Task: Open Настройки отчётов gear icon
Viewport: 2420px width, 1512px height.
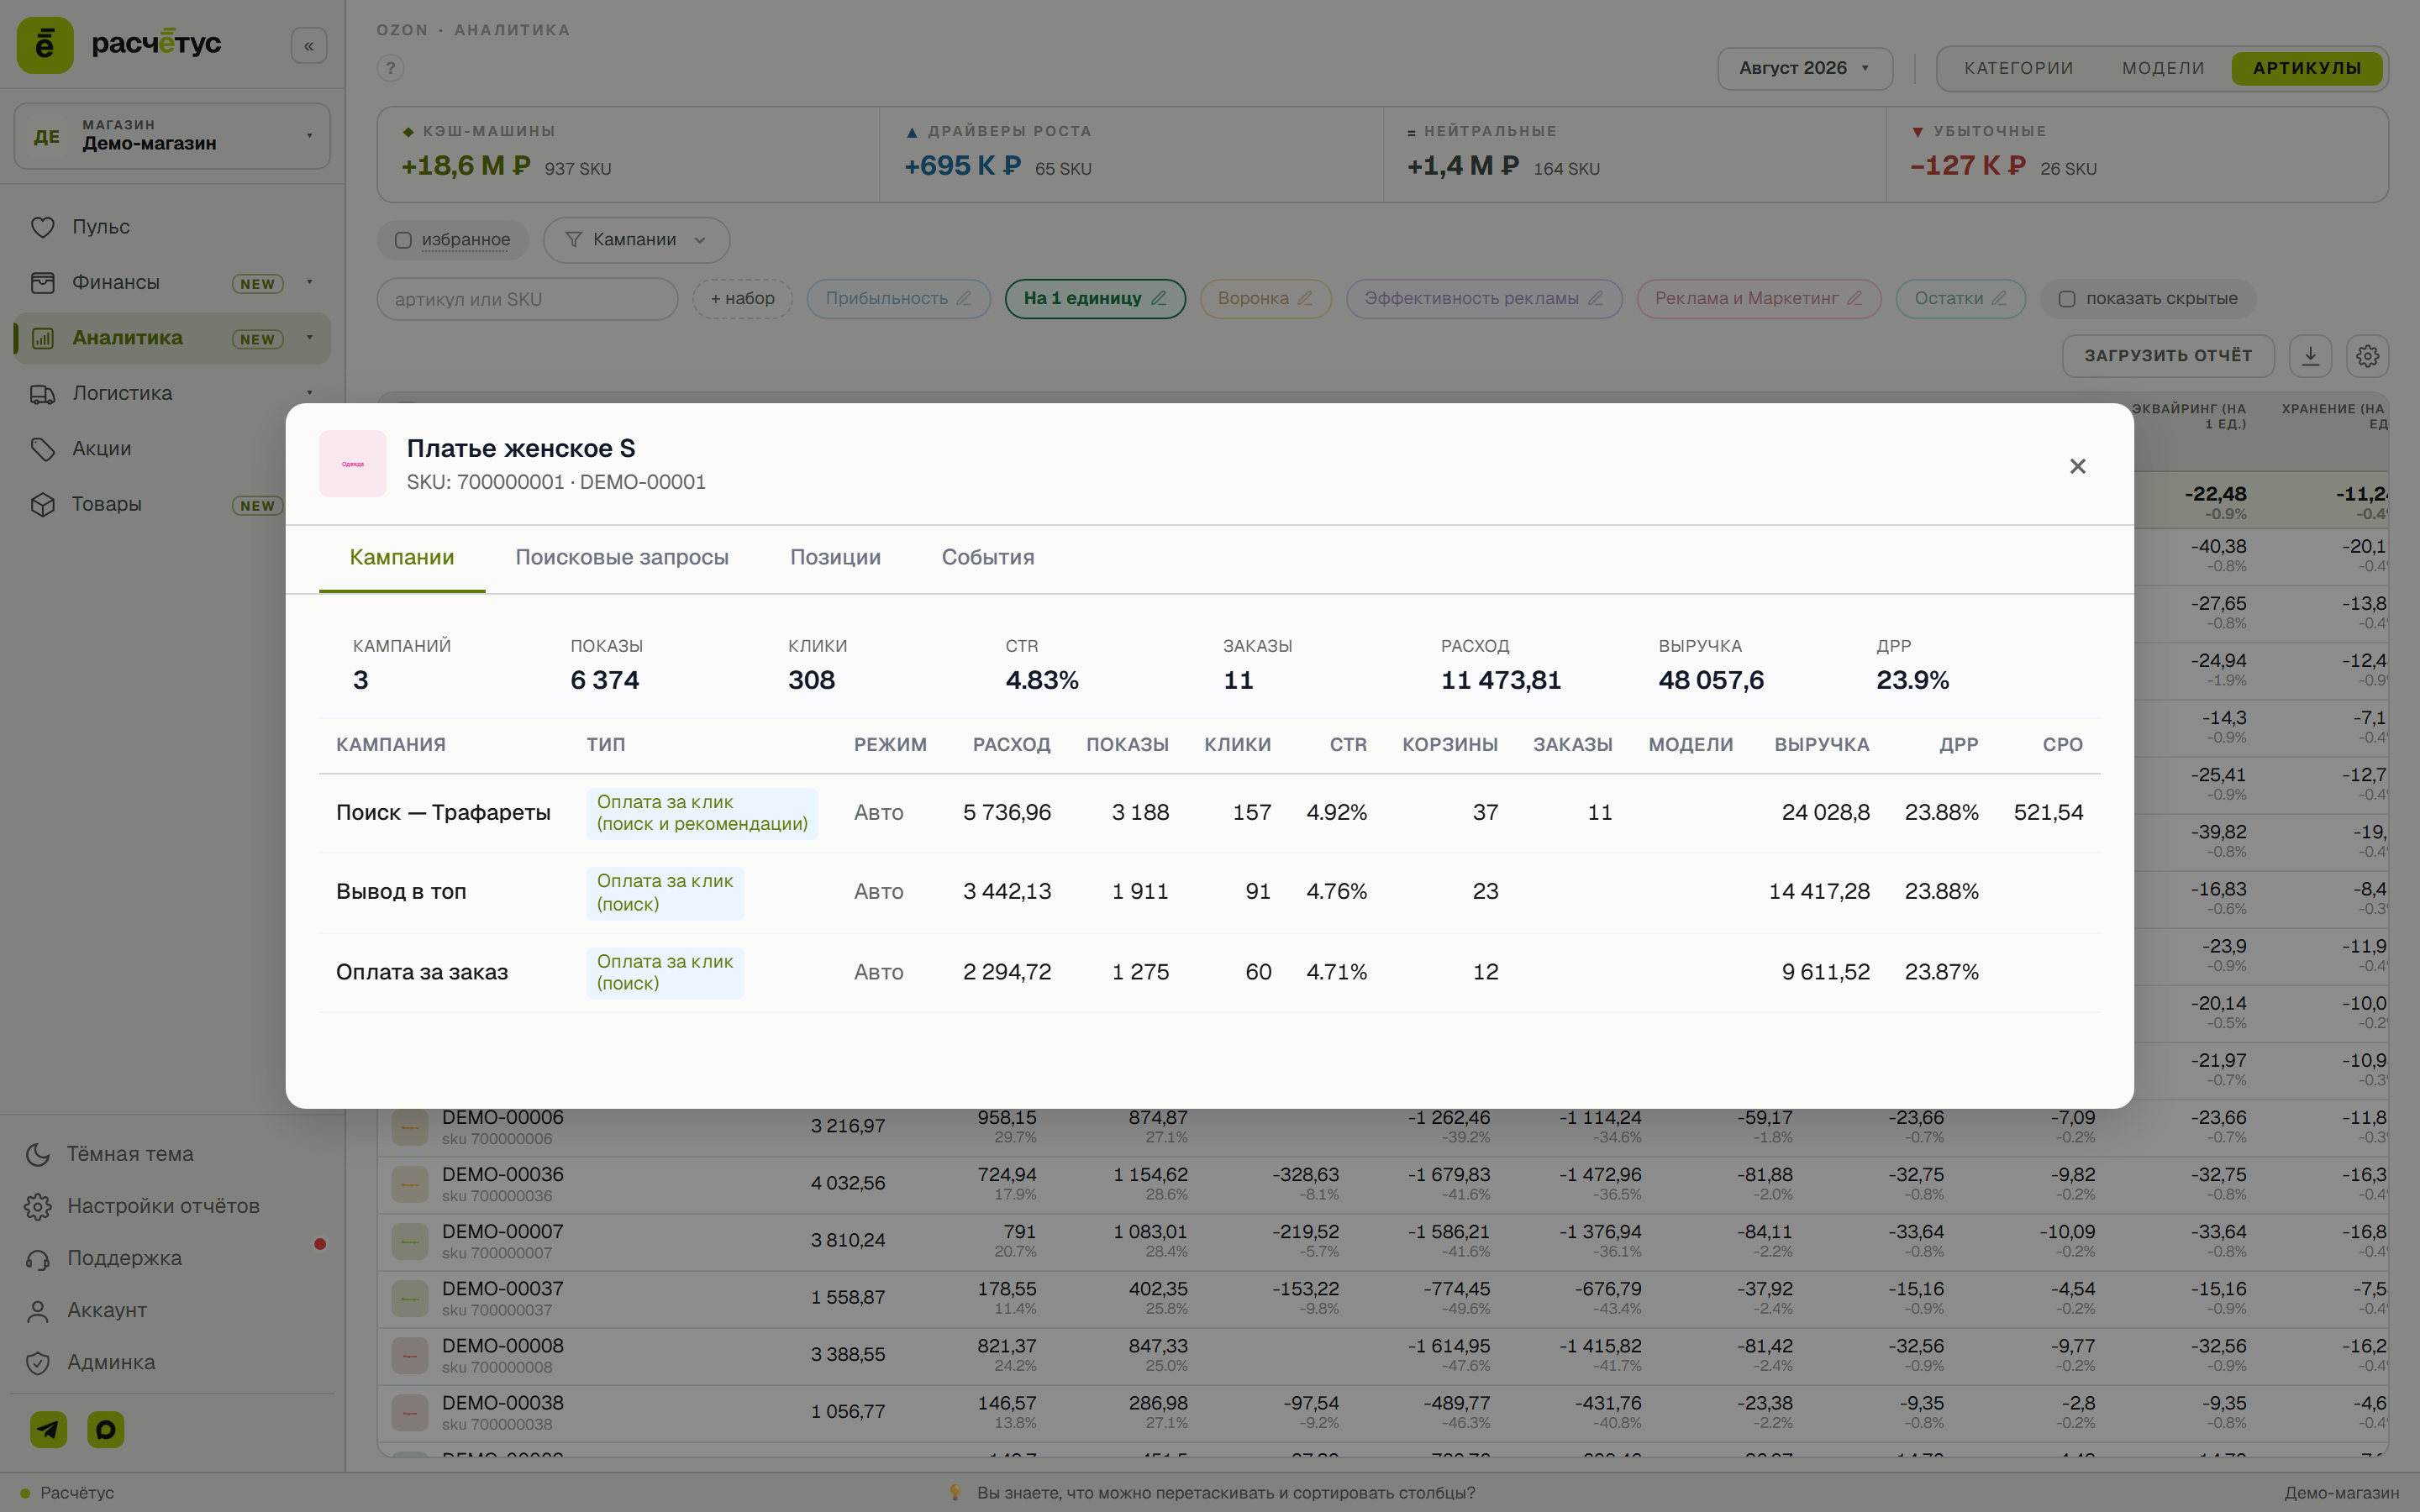Action: click(38, 1206)
